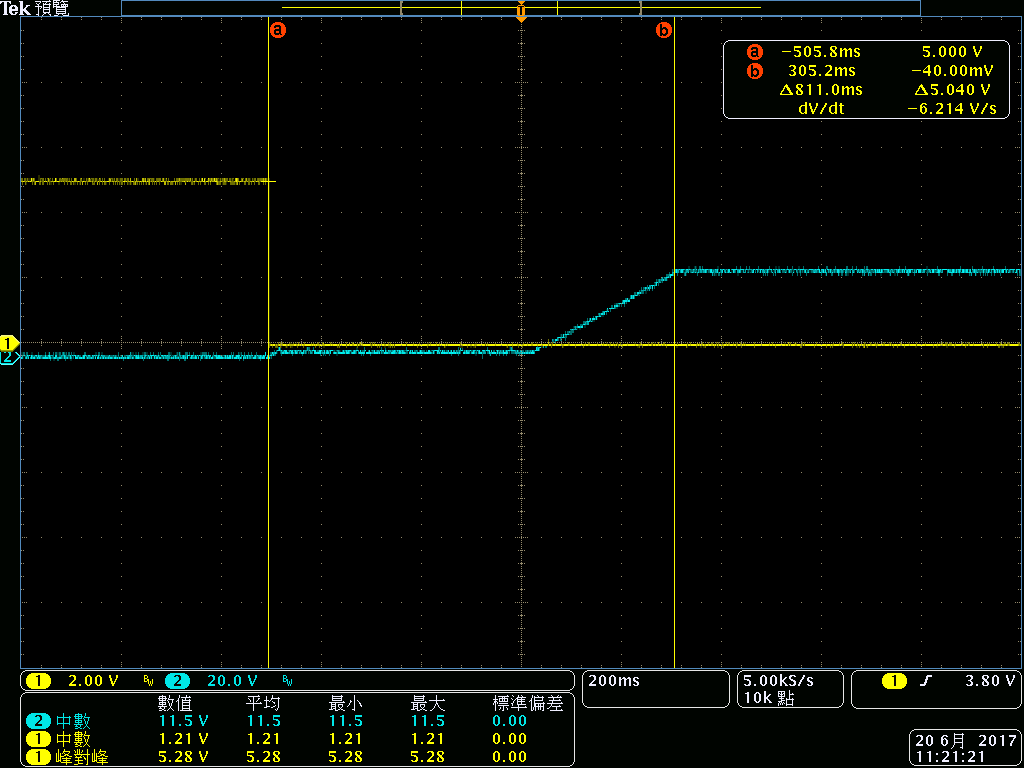Click the -6.214 V/s slope value
The width and height of the screenshot is (1024, 768).
click(x=953, y=108)
